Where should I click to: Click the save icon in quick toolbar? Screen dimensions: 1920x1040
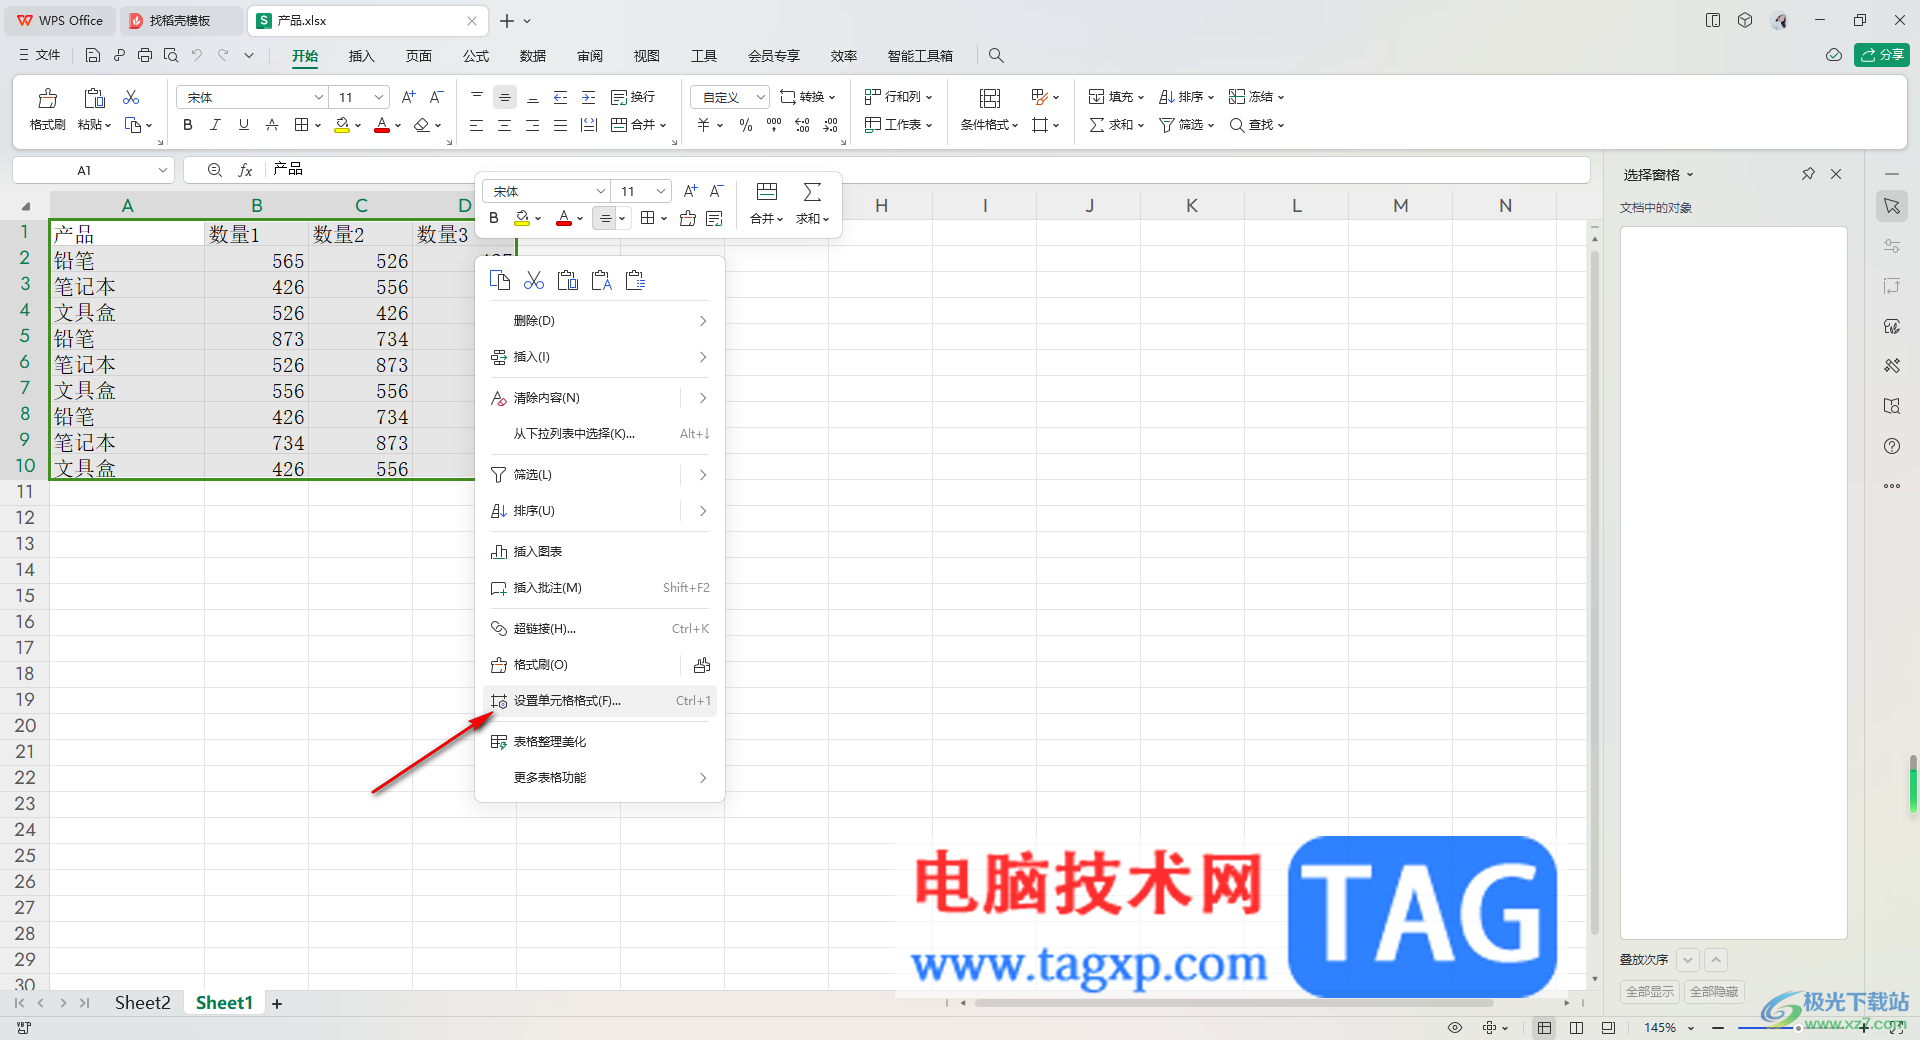pyautogui.click(x=93, y=55)
